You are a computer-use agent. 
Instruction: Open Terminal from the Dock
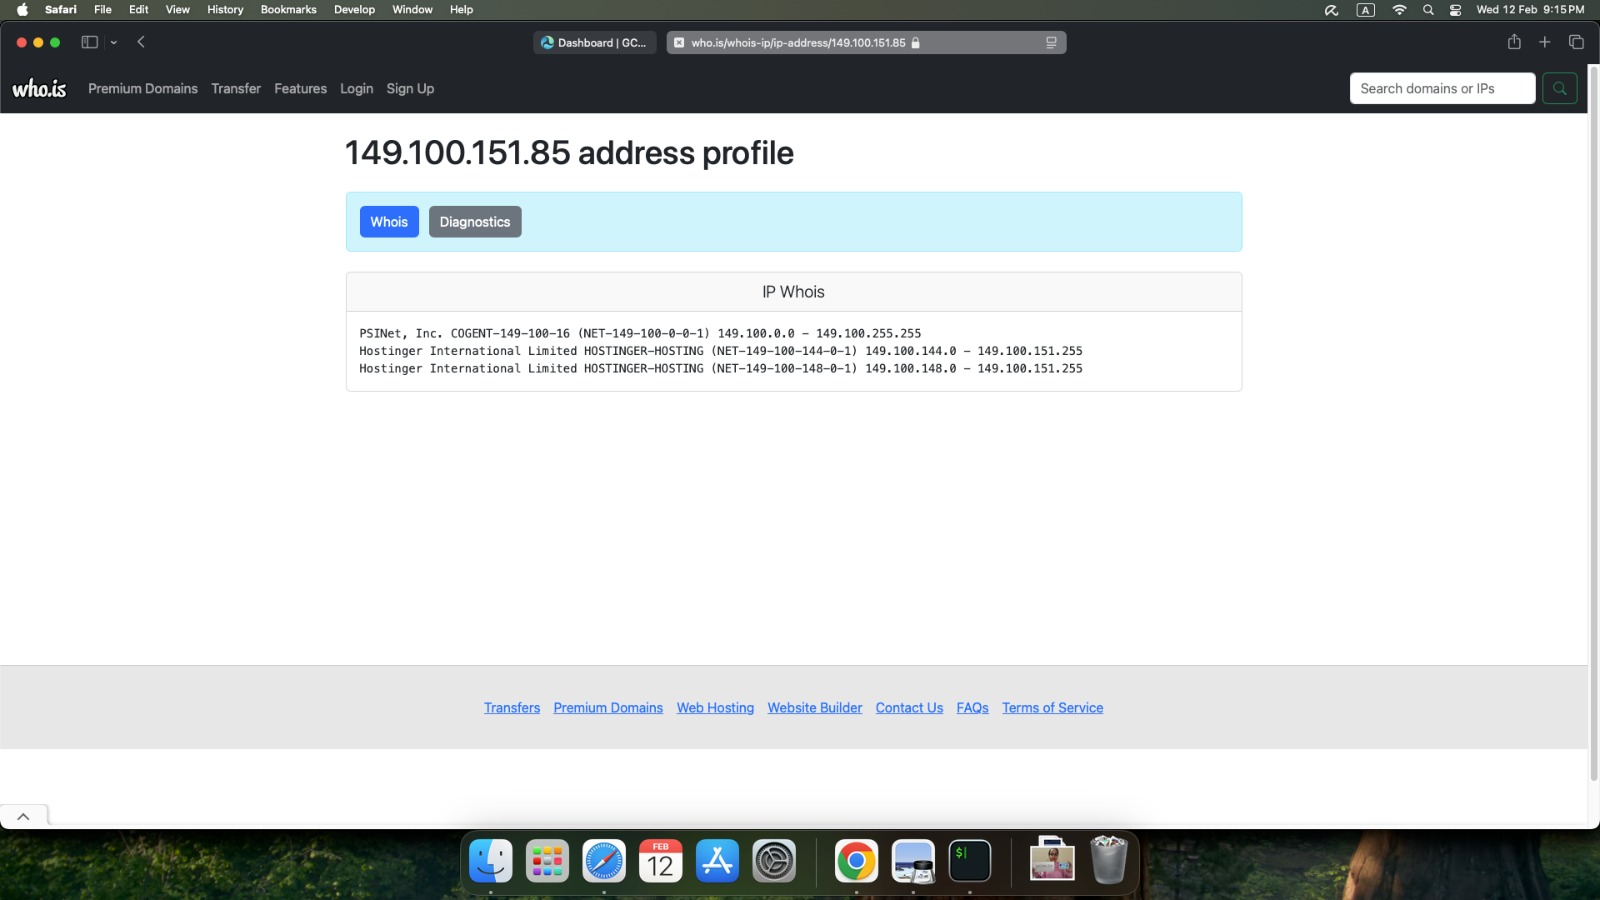(970, 861)
